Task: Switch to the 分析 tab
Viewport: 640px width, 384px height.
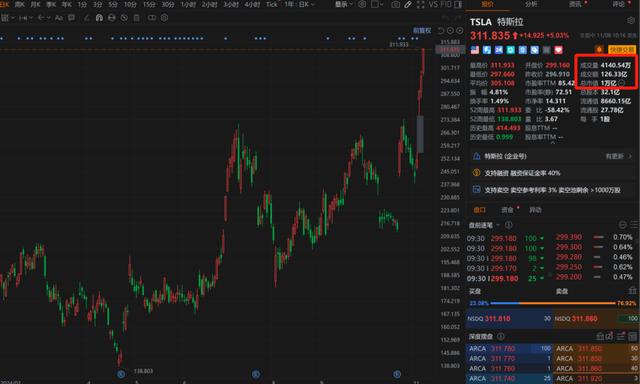Action: [x=531, y=4]
